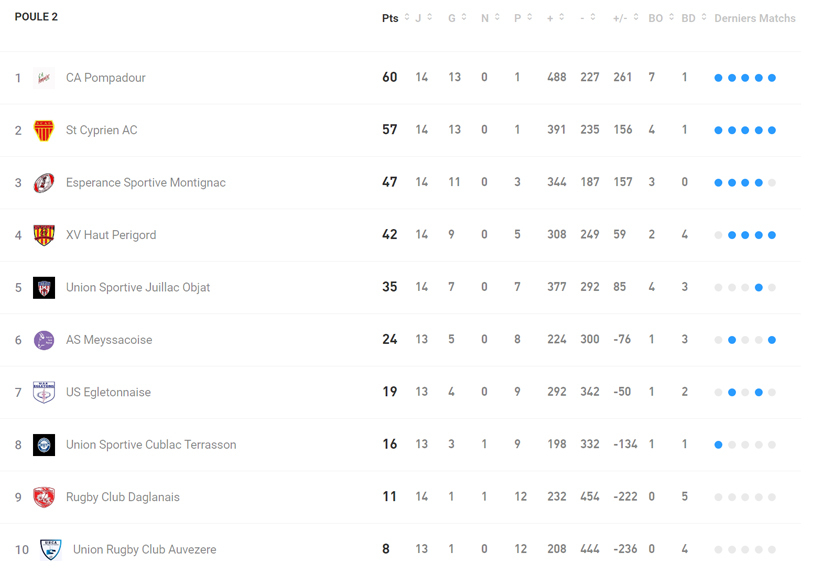822x575 pixels.
Task: Click the AS Meyssacoise purple logo
Action: point(44,340)
